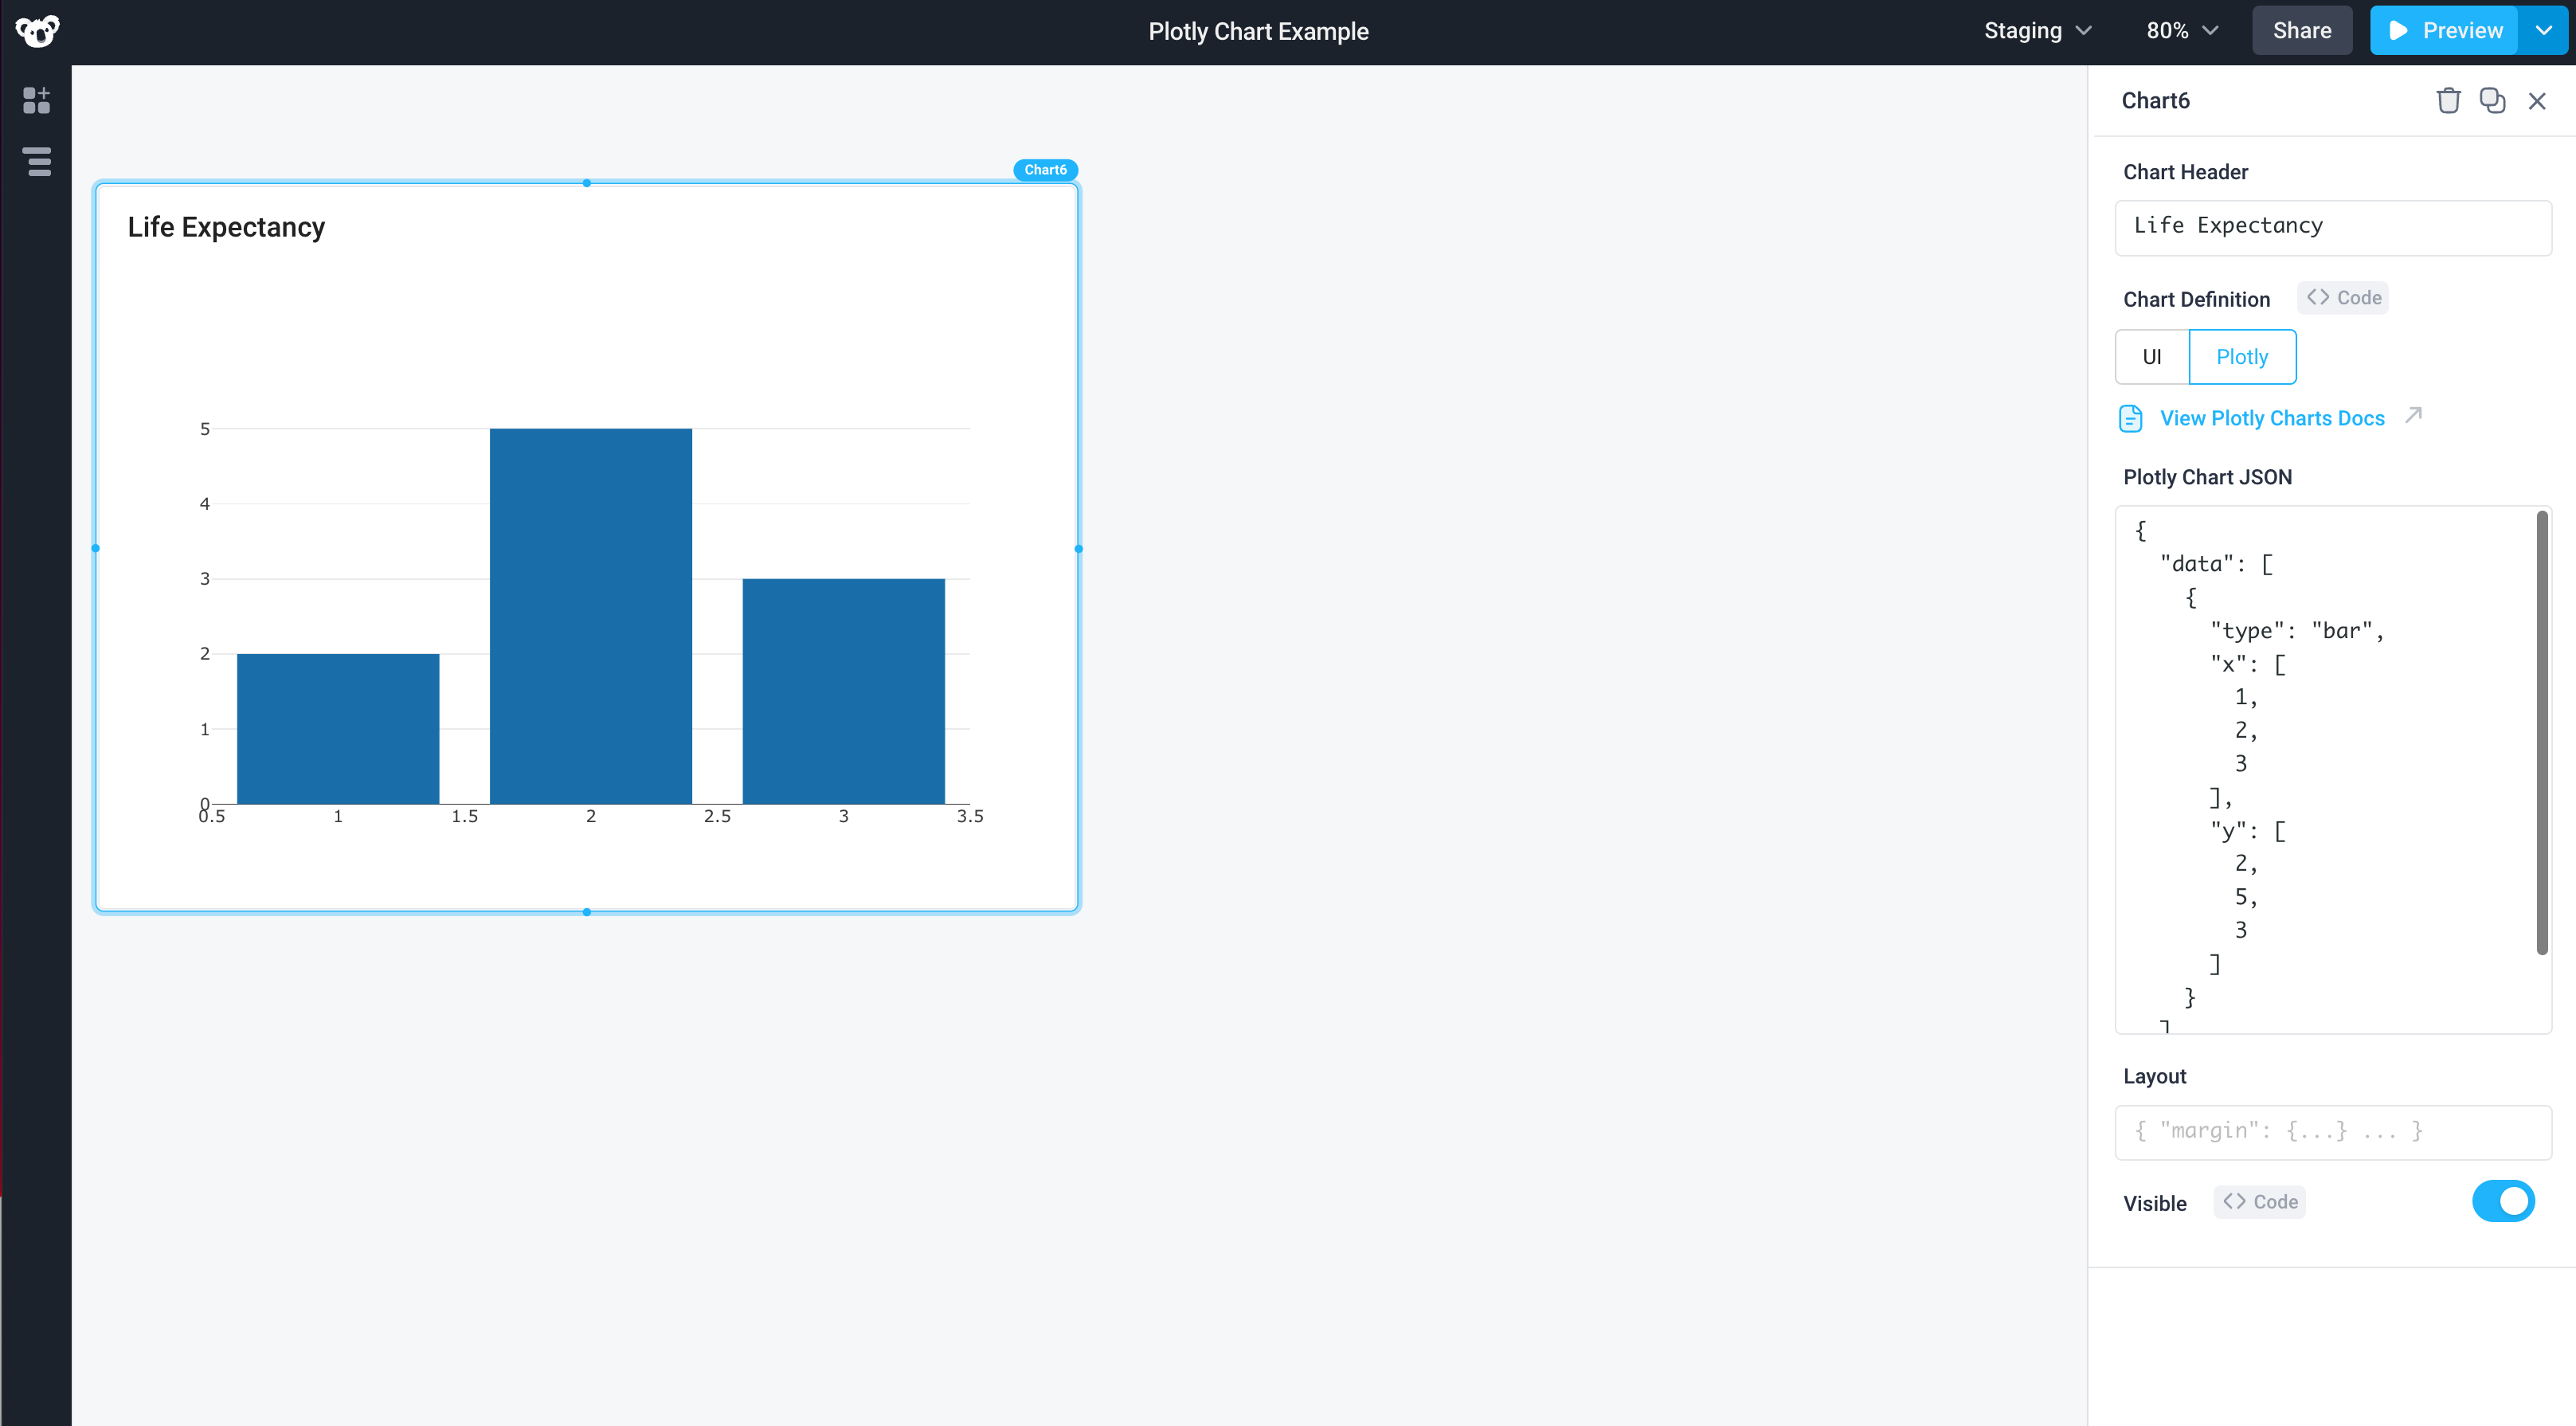Open the add components panel

point(37,100)
